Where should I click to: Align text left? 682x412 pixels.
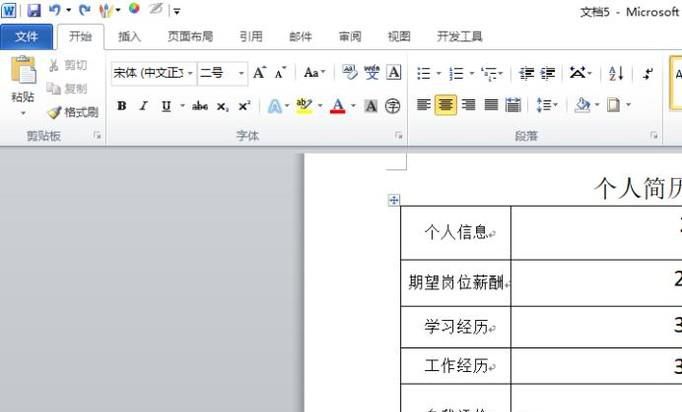click(x=423, y=105)
